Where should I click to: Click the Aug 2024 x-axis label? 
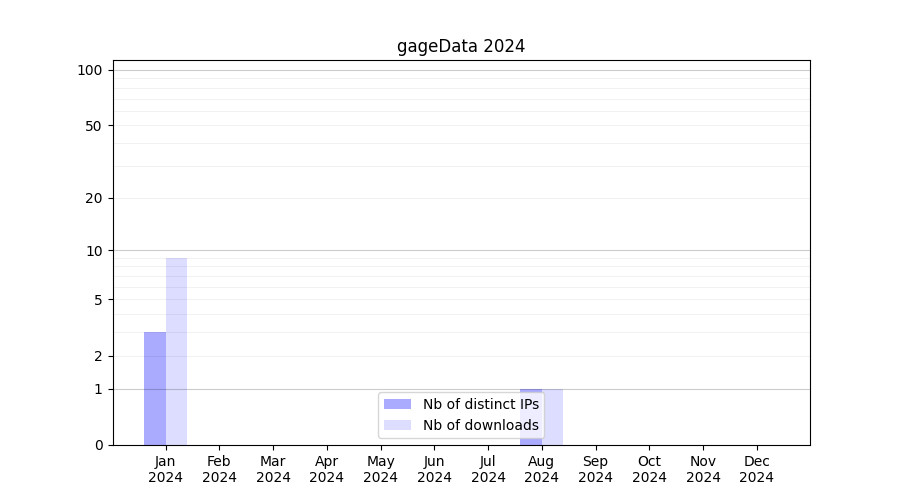[541, 469]
